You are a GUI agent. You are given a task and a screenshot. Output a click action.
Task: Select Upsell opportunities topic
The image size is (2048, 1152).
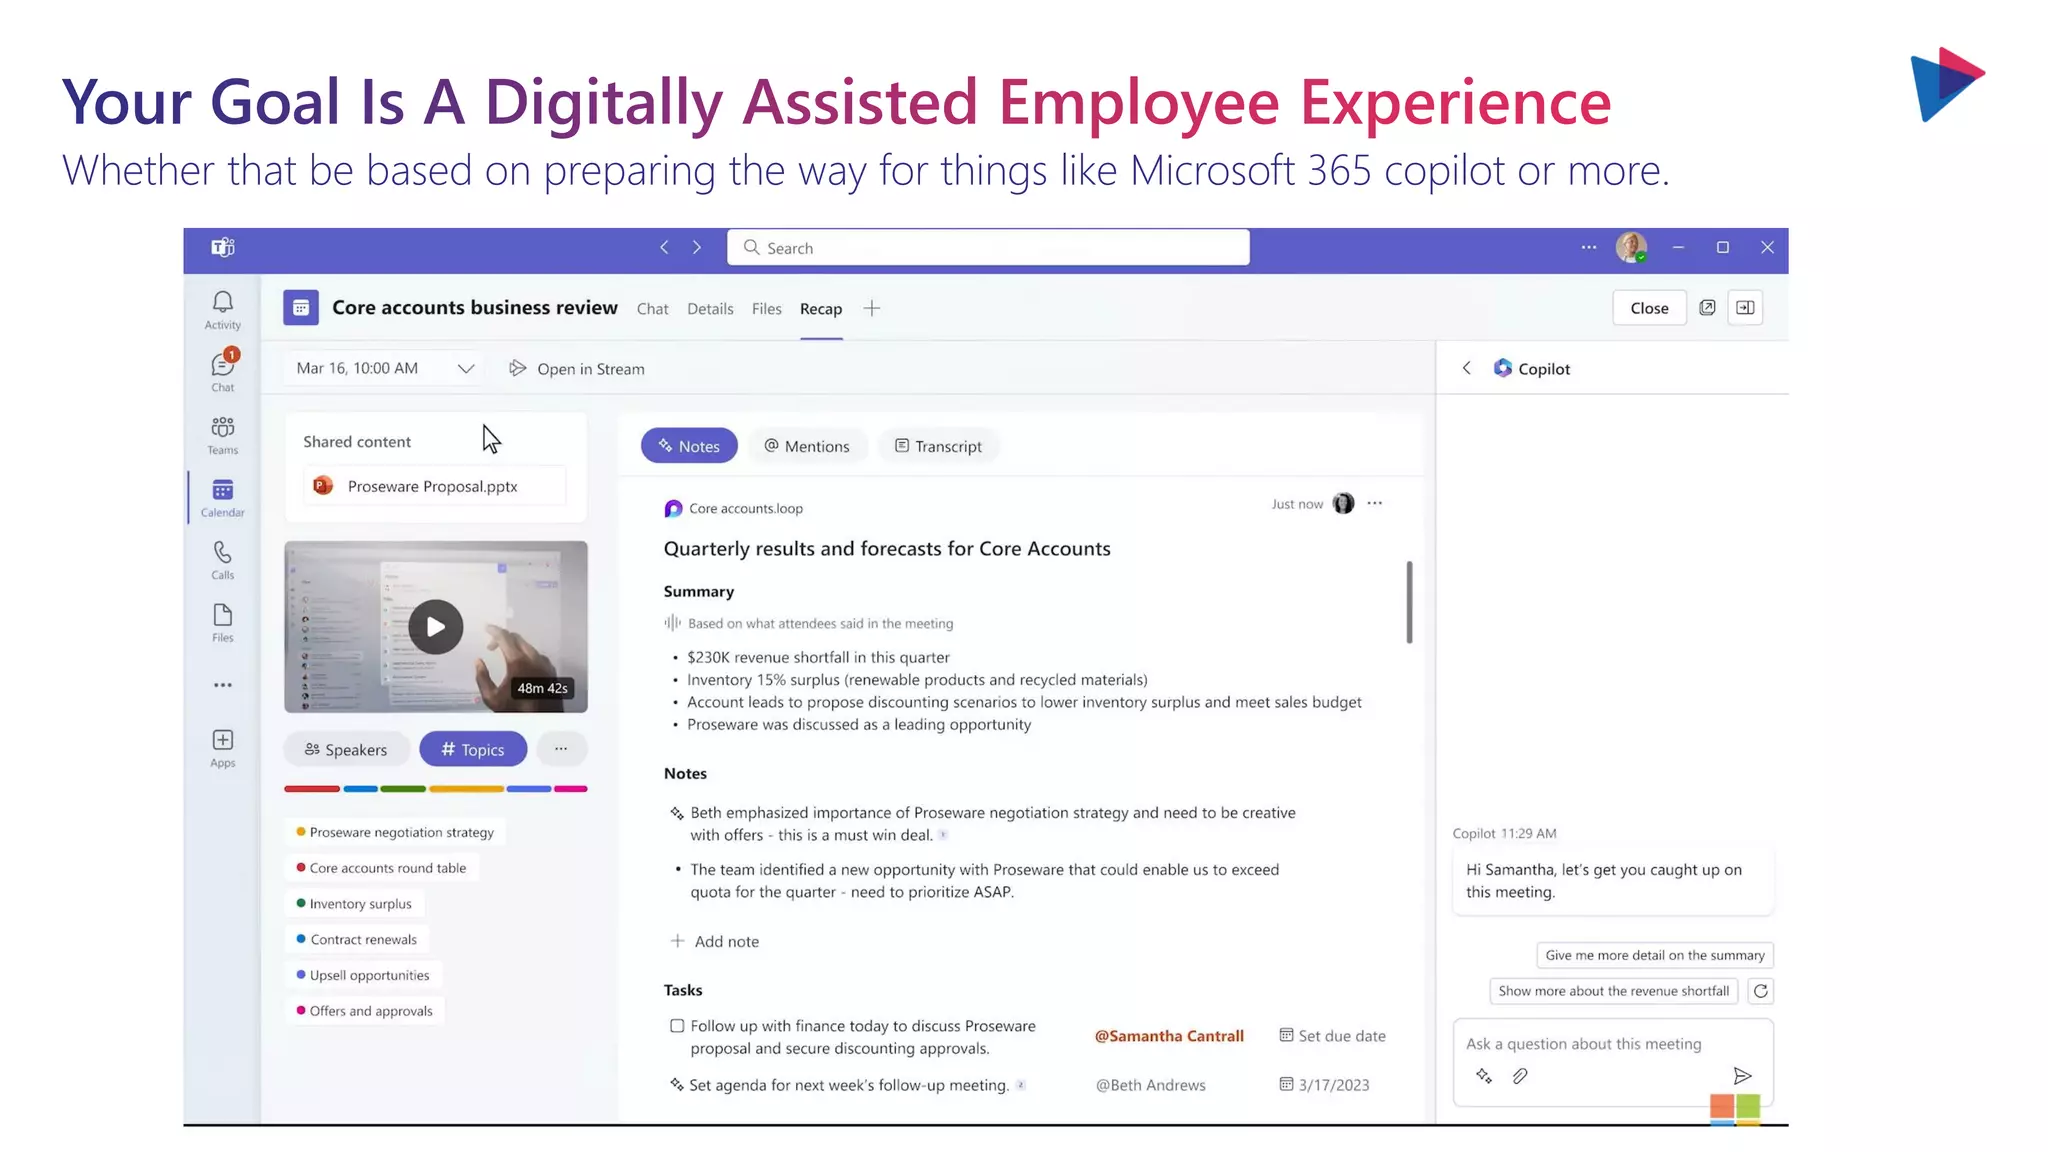point(363,975)
